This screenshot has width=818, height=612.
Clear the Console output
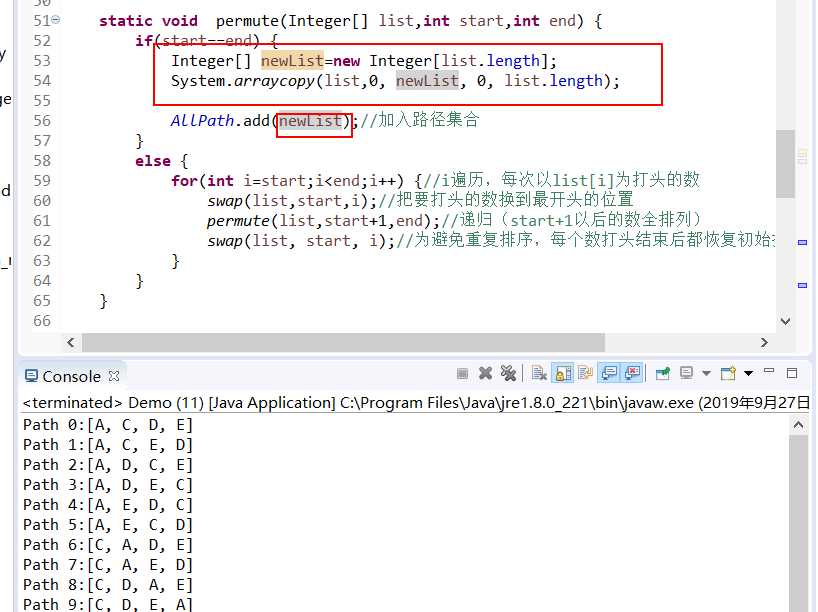(539, 374)
